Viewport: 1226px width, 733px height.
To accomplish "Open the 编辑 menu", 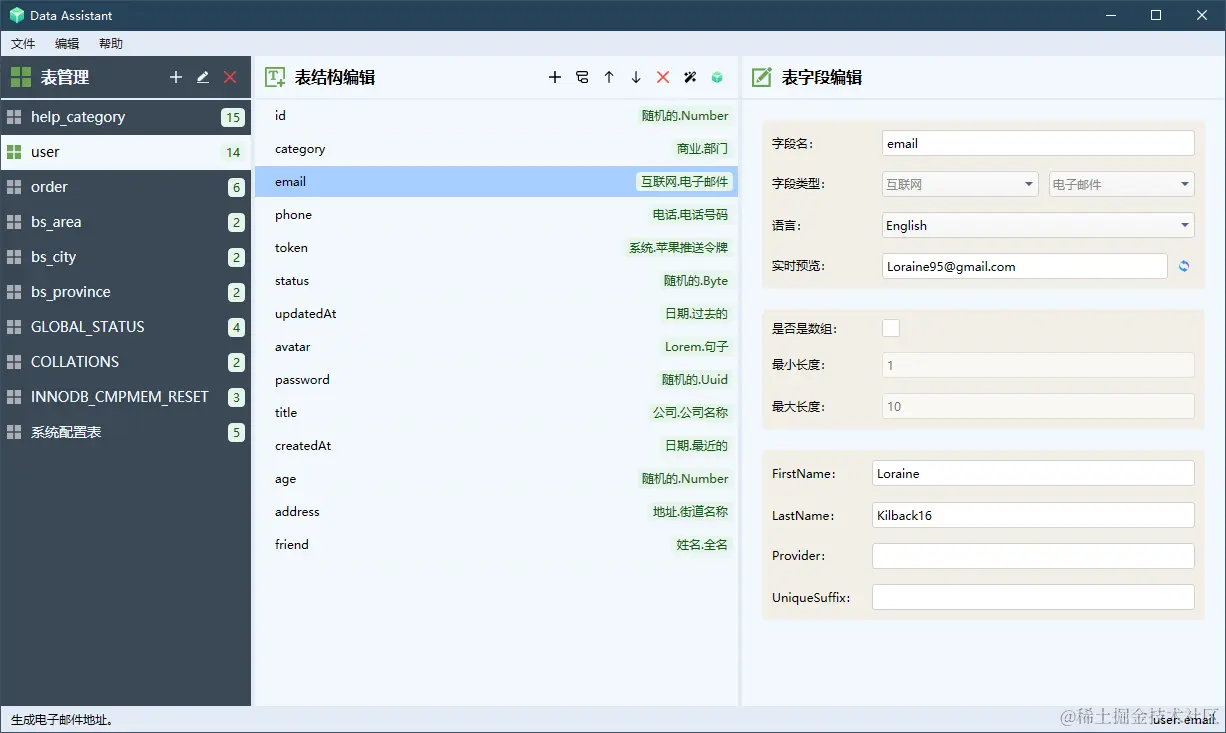I will (x=67, y=44).
